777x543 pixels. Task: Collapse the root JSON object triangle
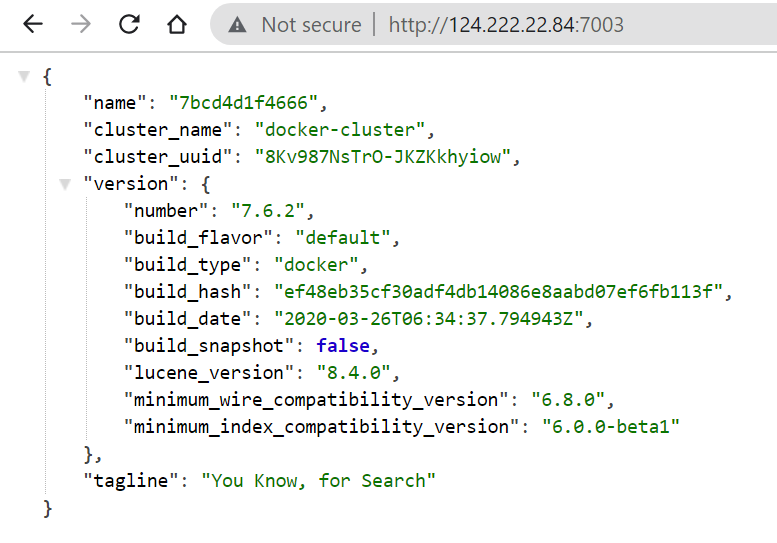24,76
